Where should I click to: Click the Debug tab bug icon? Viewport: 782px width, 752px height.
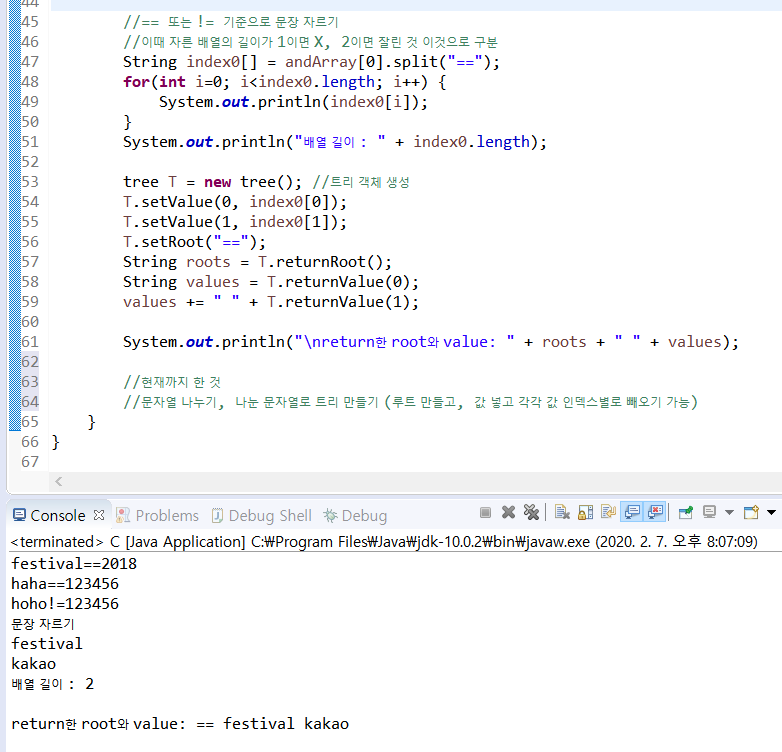tap(330, 515)
